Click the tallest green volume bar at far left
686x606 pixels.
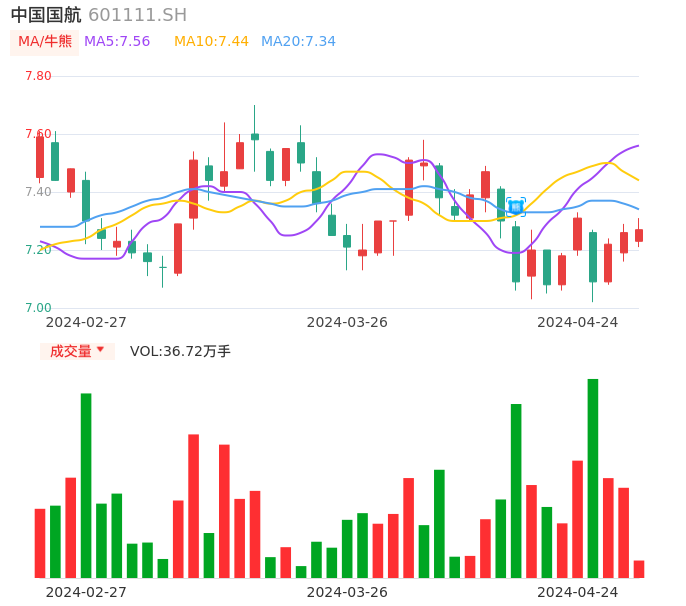[86, 485]
